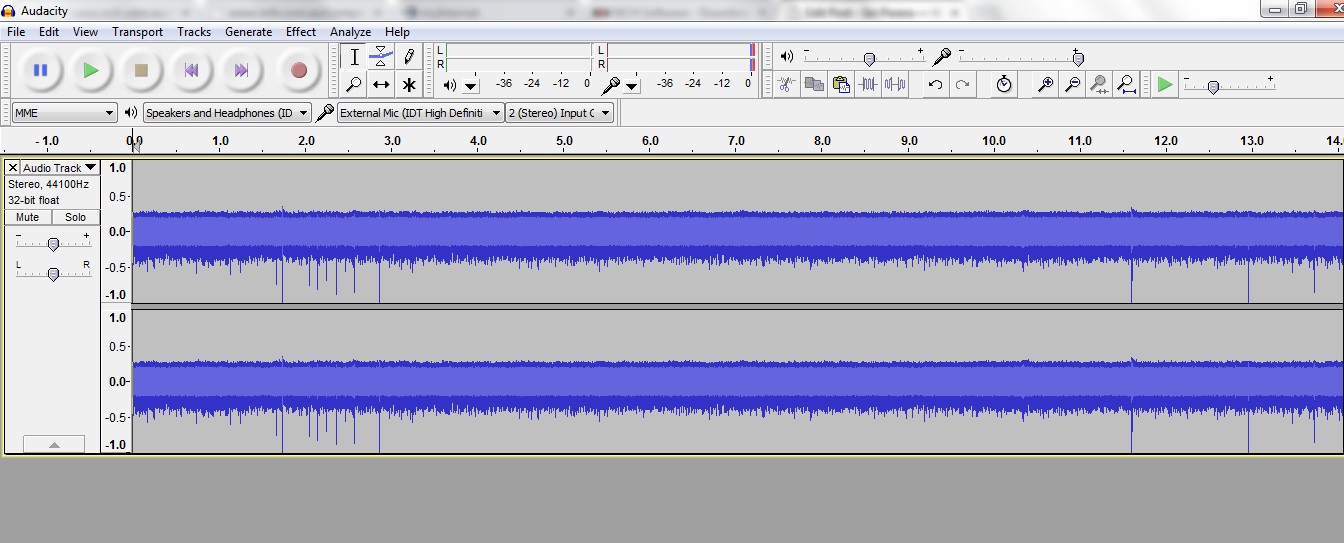Select the Draw pencil tool
Screen dimensions: 1344x543
click(408, 57)
